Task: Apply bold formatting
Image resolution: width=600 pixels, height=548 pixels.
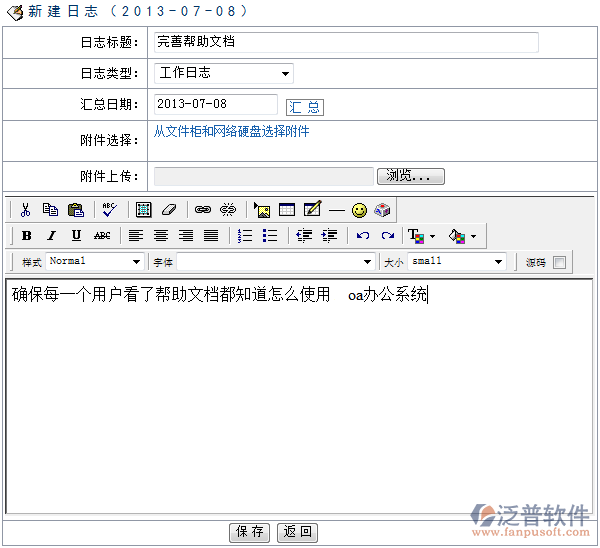Action: pyautogui.click(x=26, y=236)
